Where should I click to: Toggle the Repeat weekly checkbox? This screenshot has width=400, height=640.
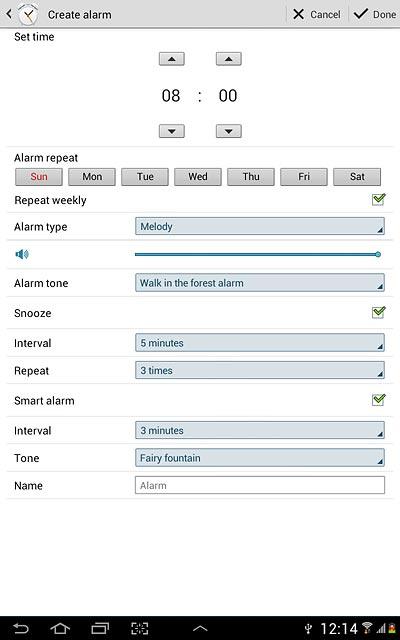378,200
